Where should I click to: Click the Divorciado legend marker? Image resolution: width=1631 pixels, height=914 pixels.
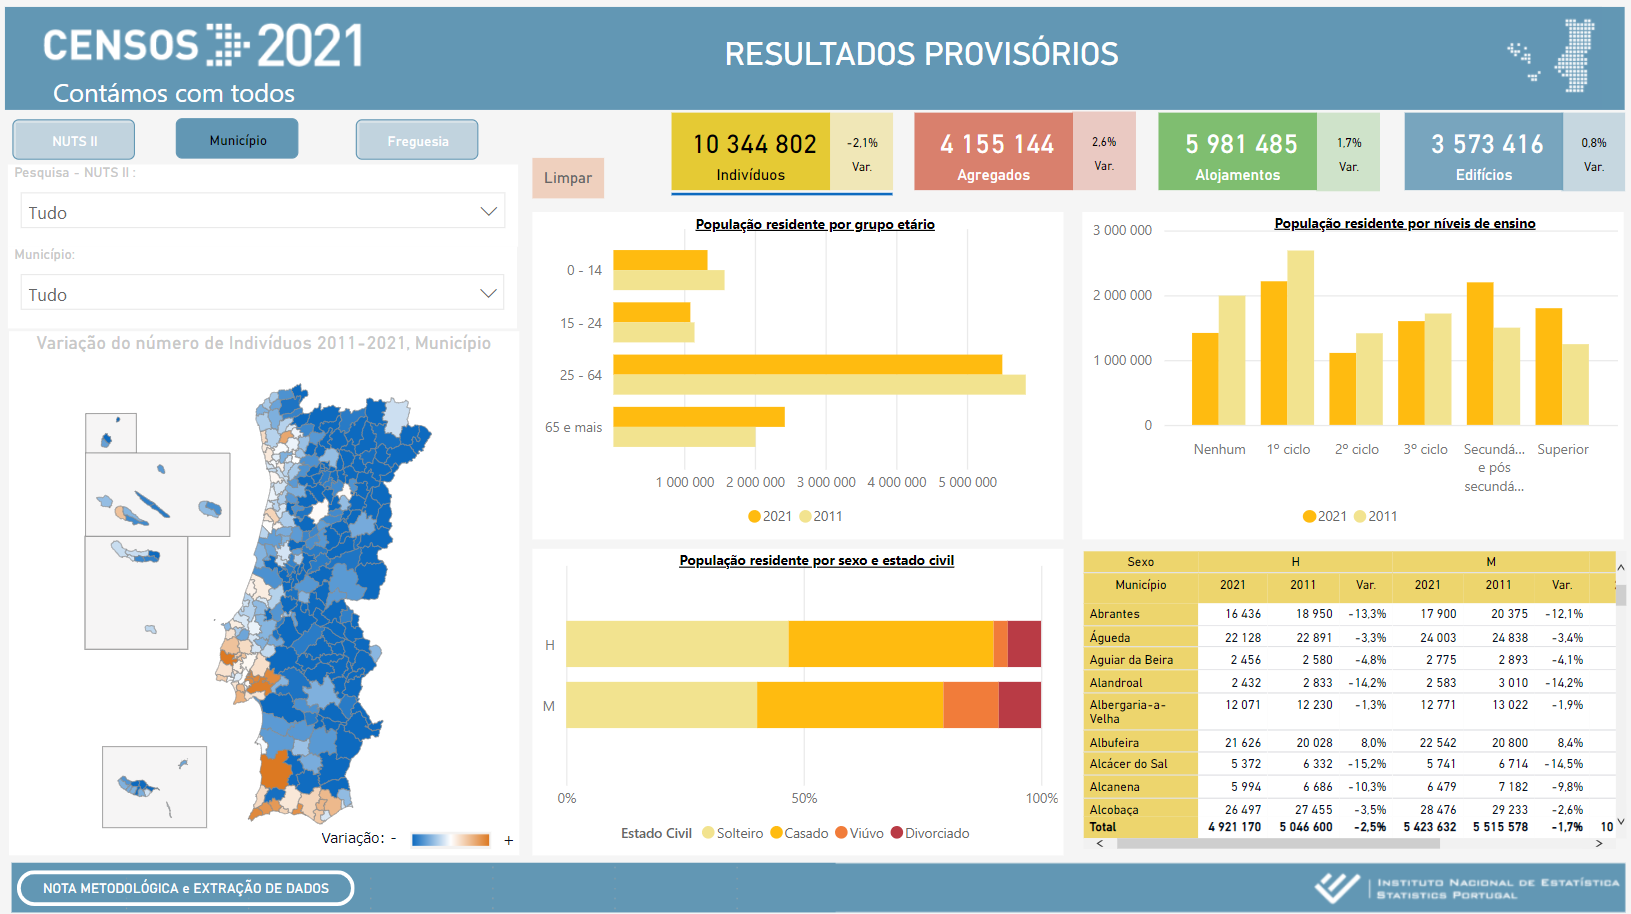point(897,833)
